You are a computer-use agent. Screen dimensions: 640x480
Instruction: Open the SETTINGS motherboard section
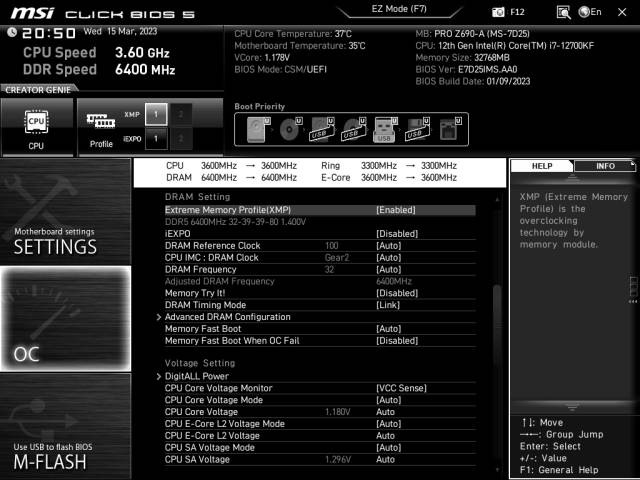(65, 211)
